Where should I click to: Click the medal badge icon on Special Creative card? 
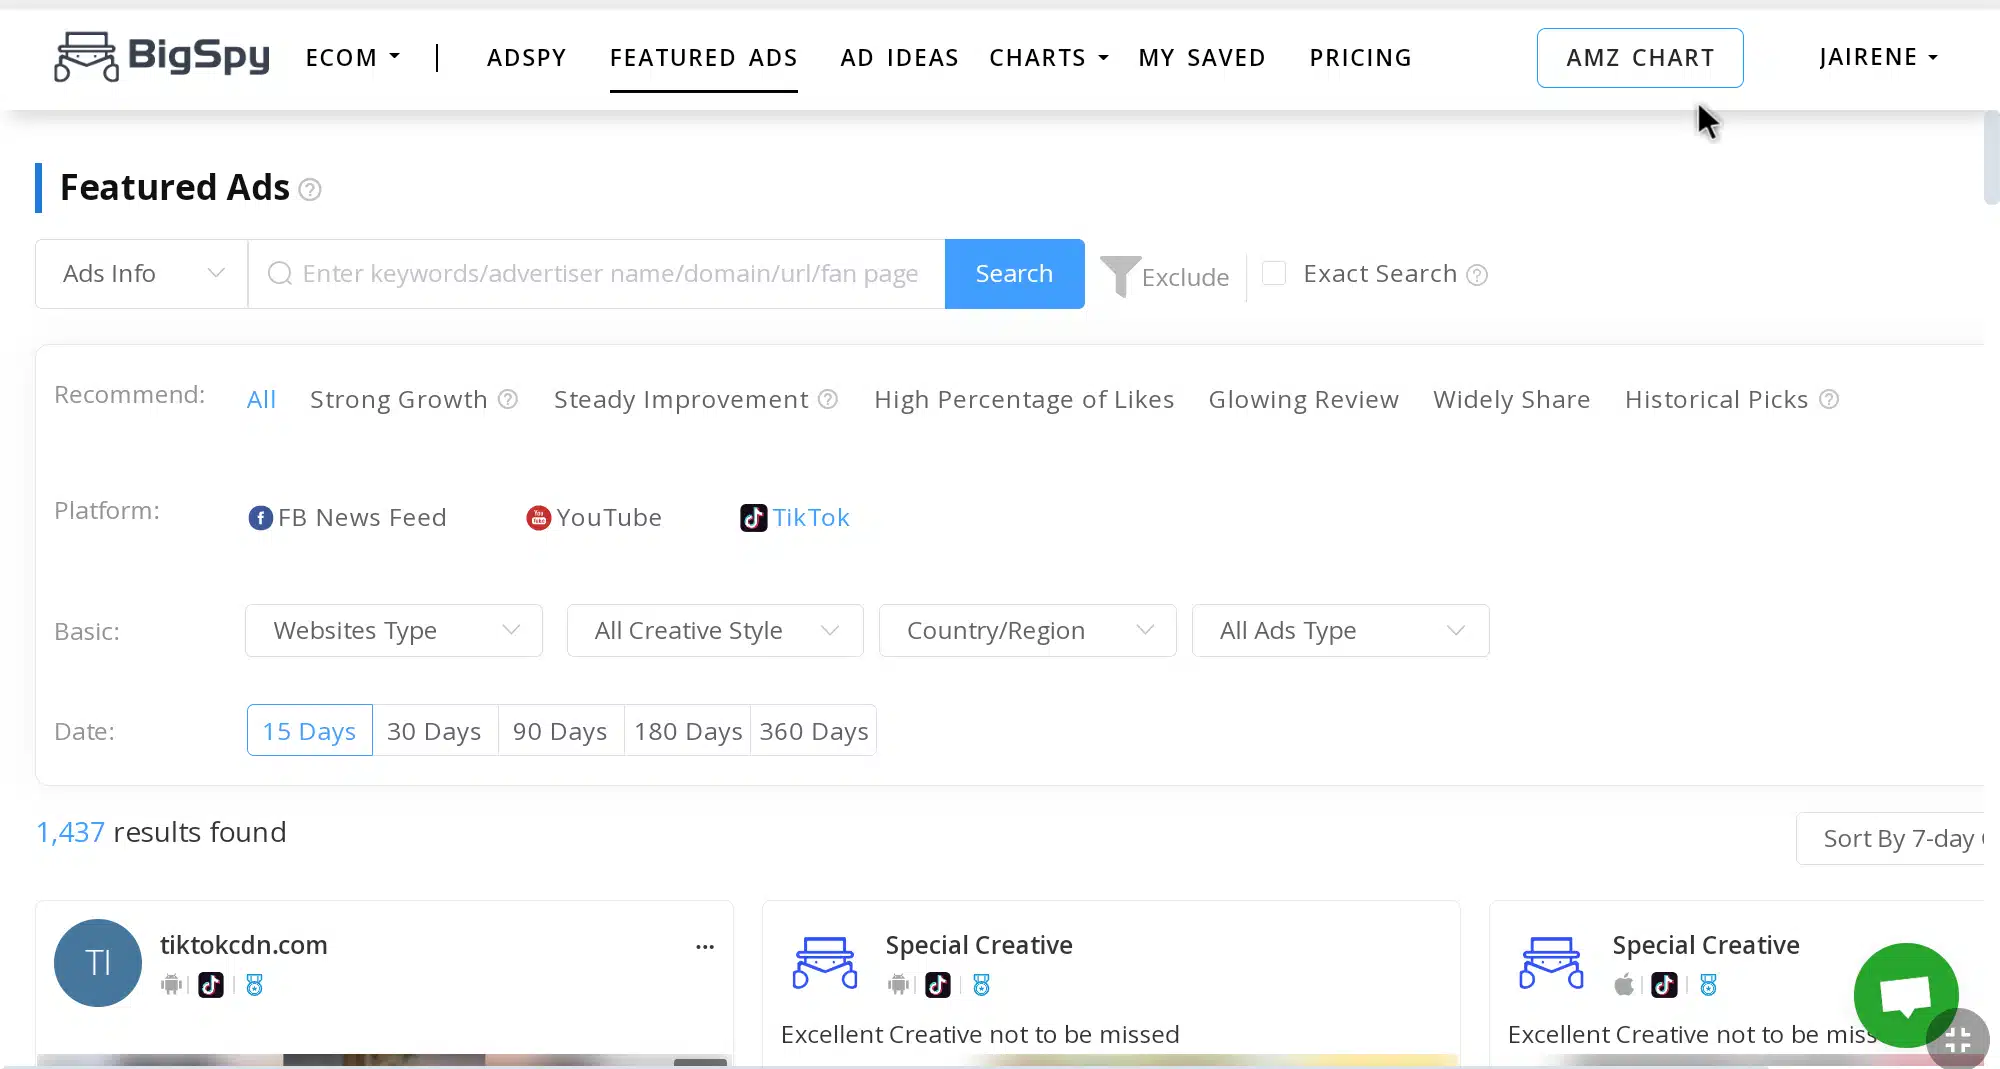(982, 985)
